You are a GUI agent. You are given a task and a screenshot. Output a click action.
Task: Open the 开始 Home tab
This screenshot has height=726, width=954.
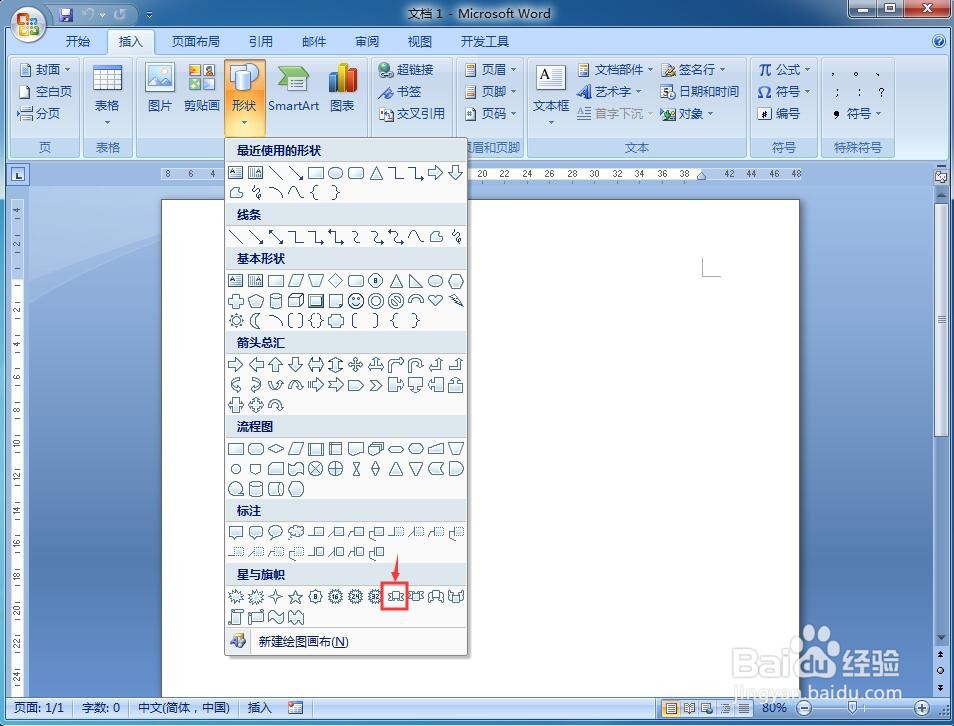[78, 41]
